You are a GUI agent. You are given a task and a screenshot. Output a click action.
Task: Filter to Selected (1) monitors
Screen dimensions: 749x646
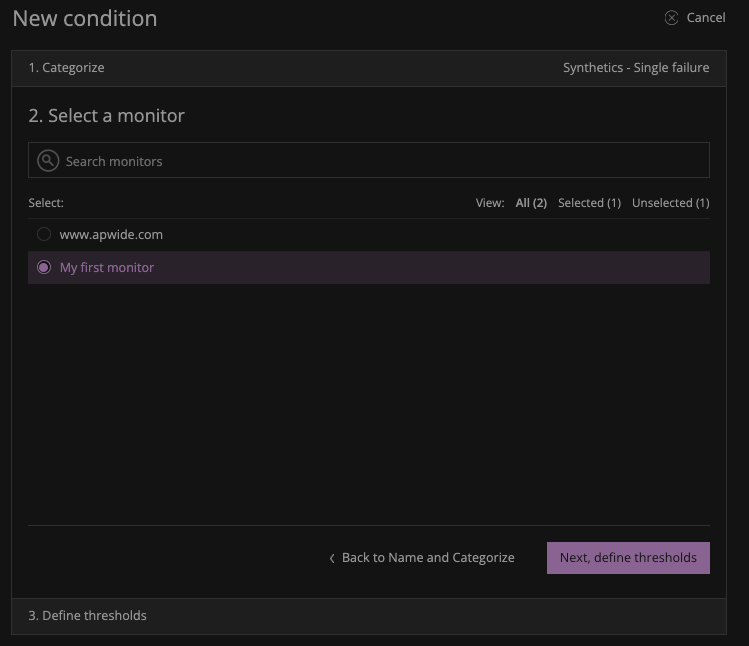[x=589, y=203]
